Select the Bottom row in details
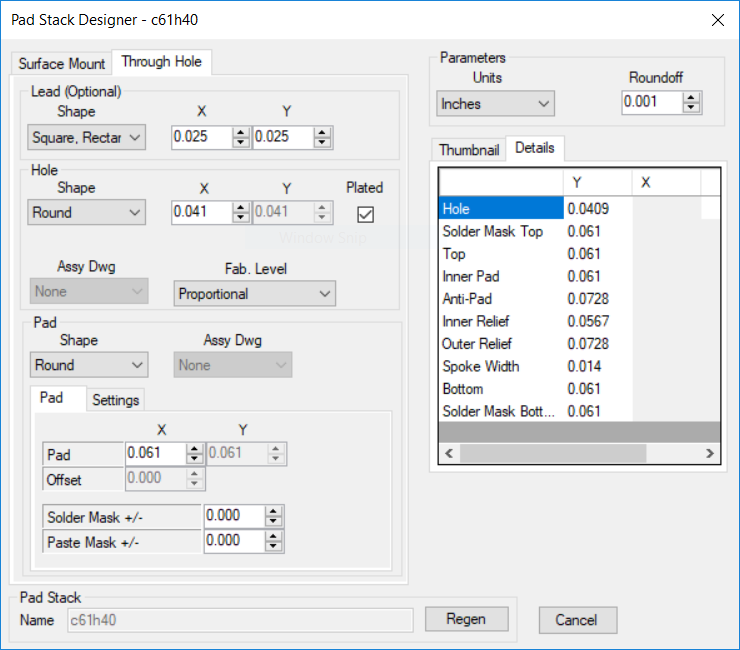Screen dimensions: 740x650 tap(501, 389)
